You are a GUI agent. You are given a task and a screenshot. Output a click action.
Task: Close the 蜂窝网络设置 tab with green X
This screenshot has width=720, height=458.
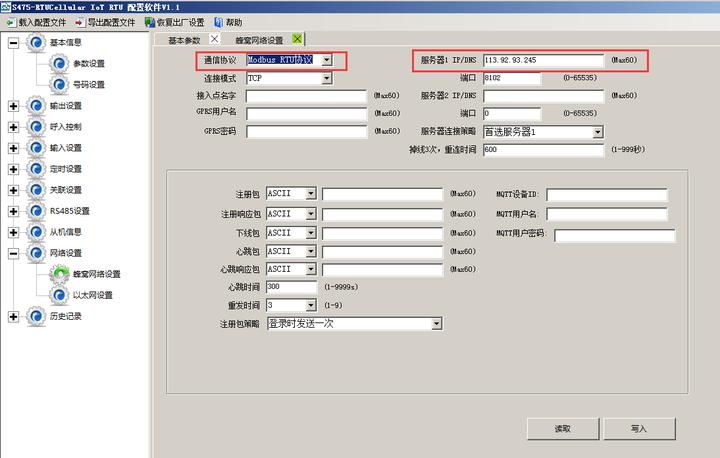(298, 39)
